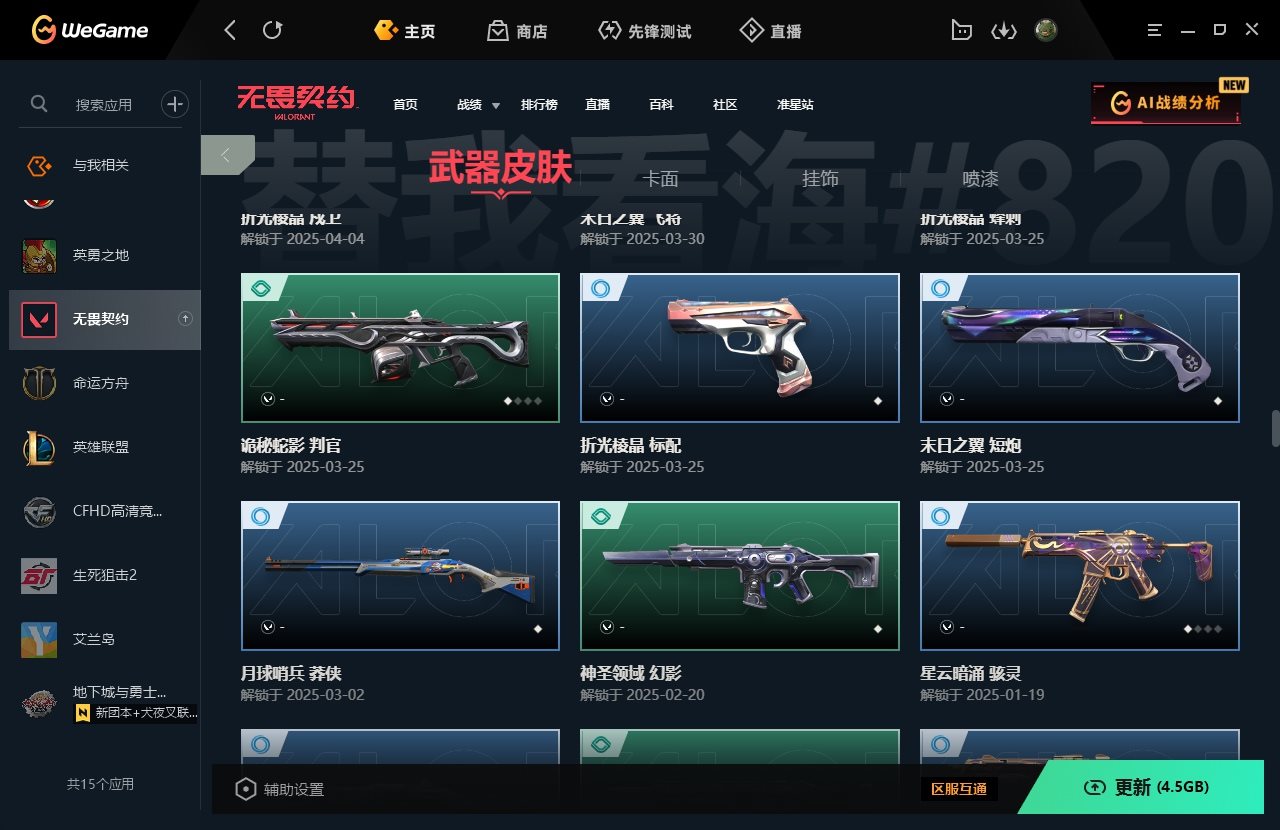Click the refresh page icon
The width and height of the screenshot is (1280, 830).
pyautogui.click(x=272, y=31)
